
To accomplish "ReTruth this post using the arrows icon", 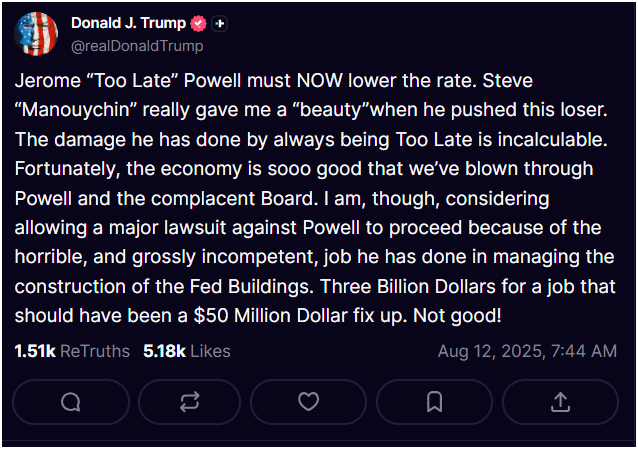I will (190, 402).
